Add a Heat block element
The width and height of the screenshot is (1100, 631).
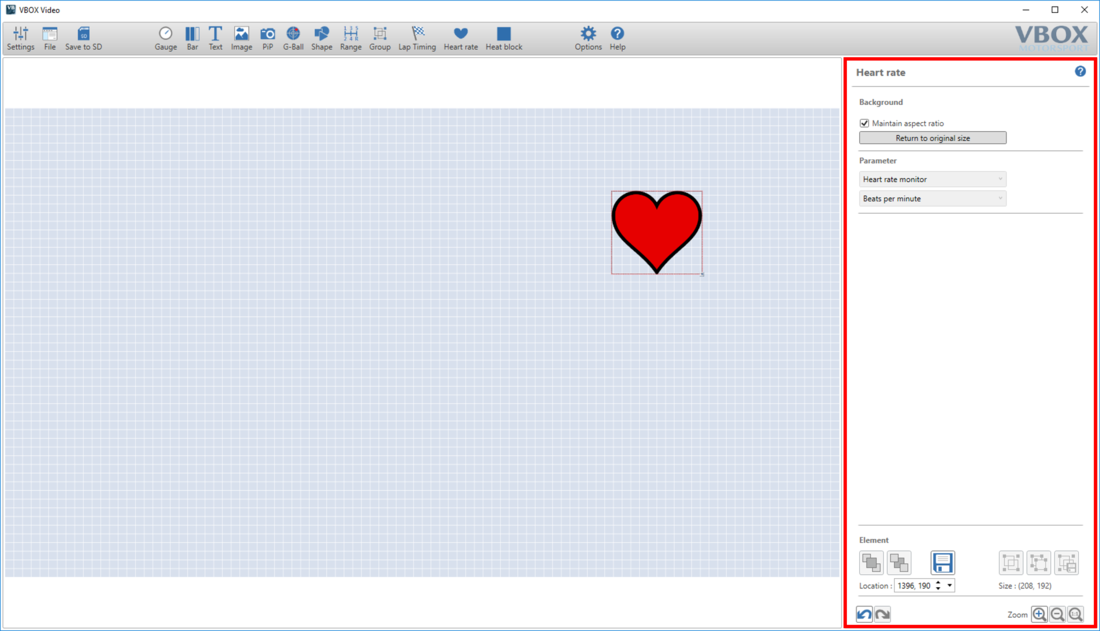click(x=504, y=39)
